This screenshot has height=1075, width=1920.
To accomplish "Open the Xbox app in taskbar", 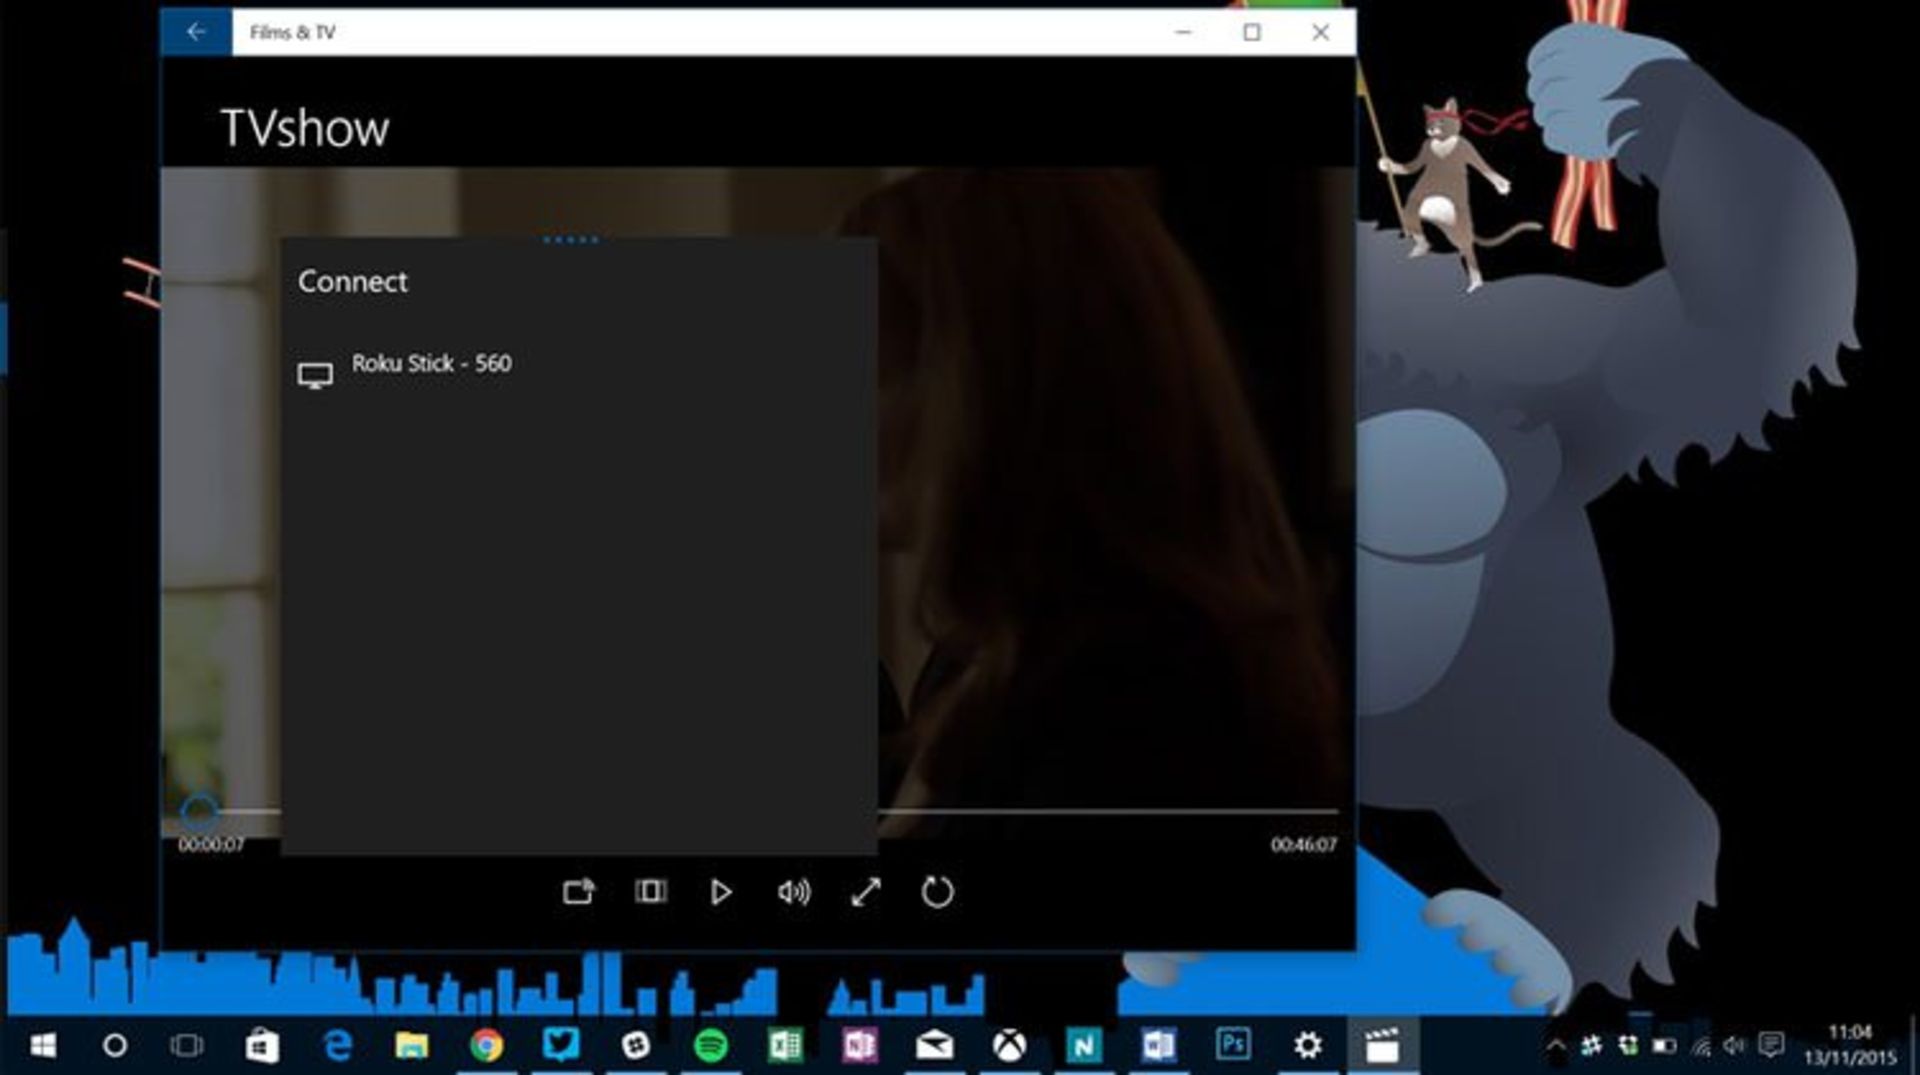I will pos(1009,1046).
